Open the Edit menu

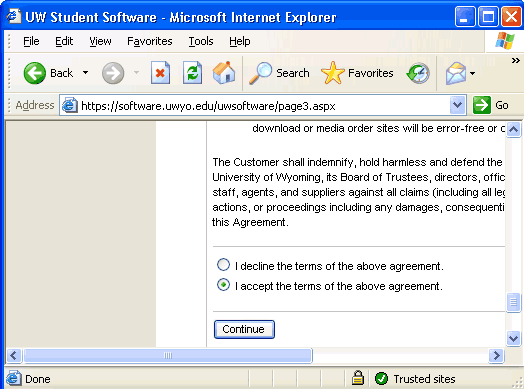pyautogui.click(x=64, y=41)
